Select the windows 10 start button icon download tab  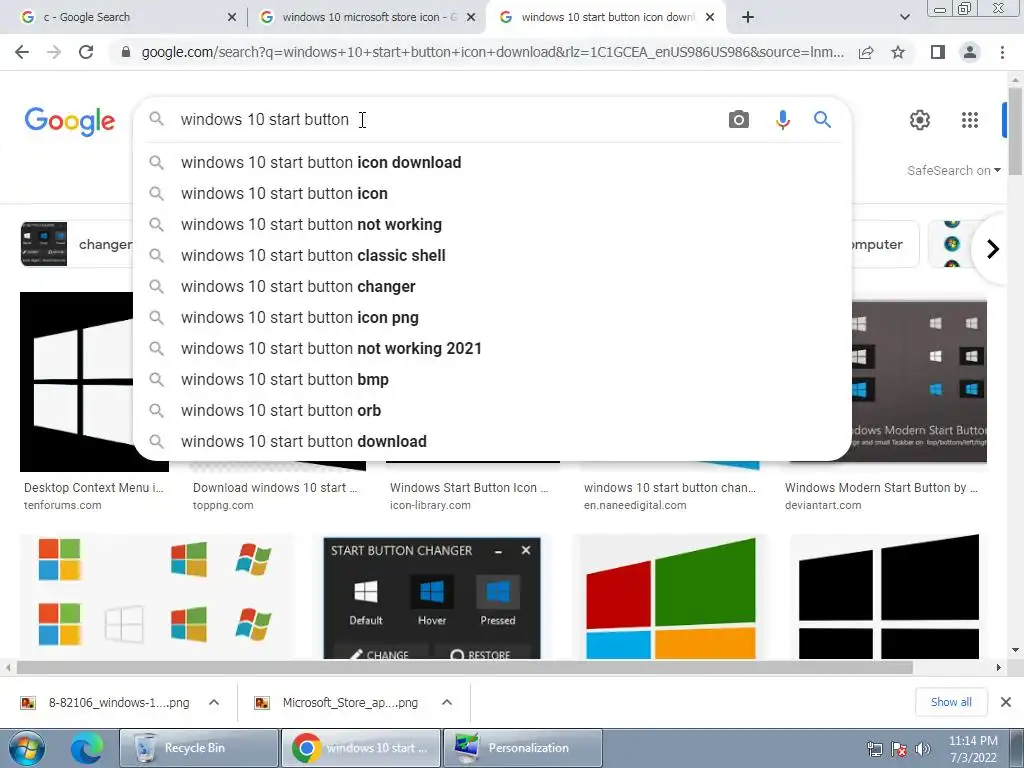pos(605,18)
